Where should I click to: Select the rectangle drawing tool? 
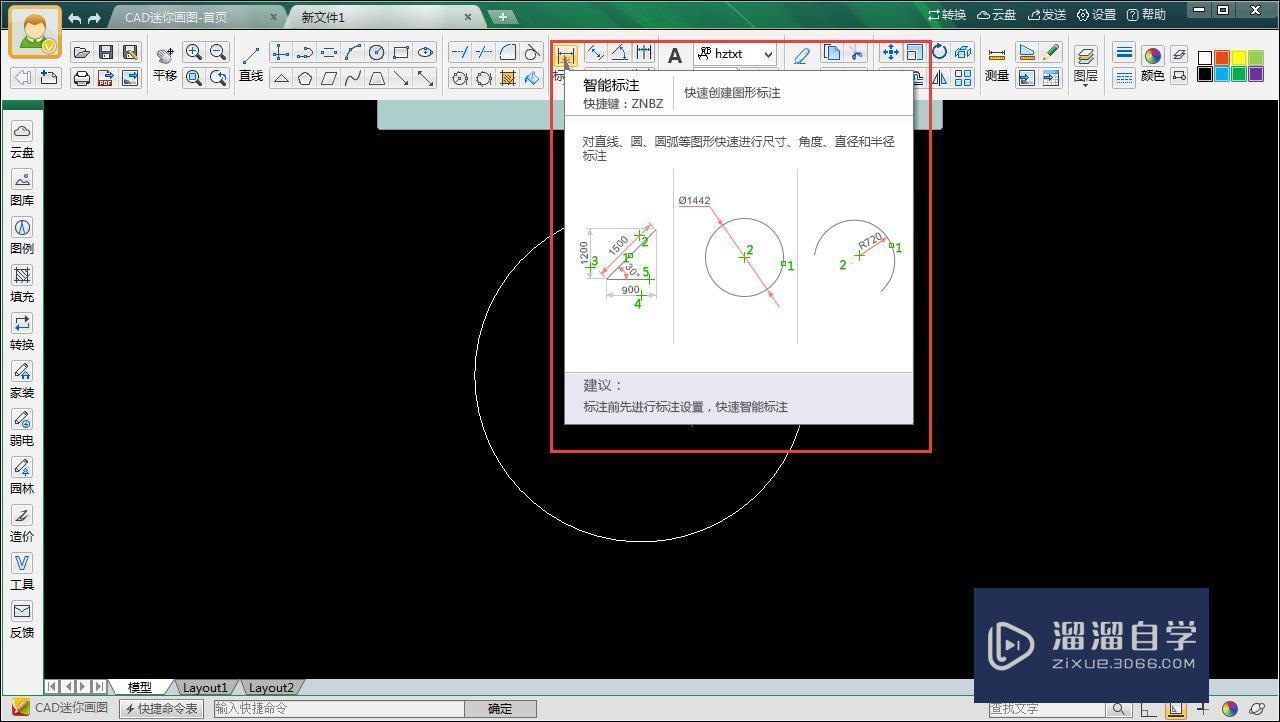401,53
